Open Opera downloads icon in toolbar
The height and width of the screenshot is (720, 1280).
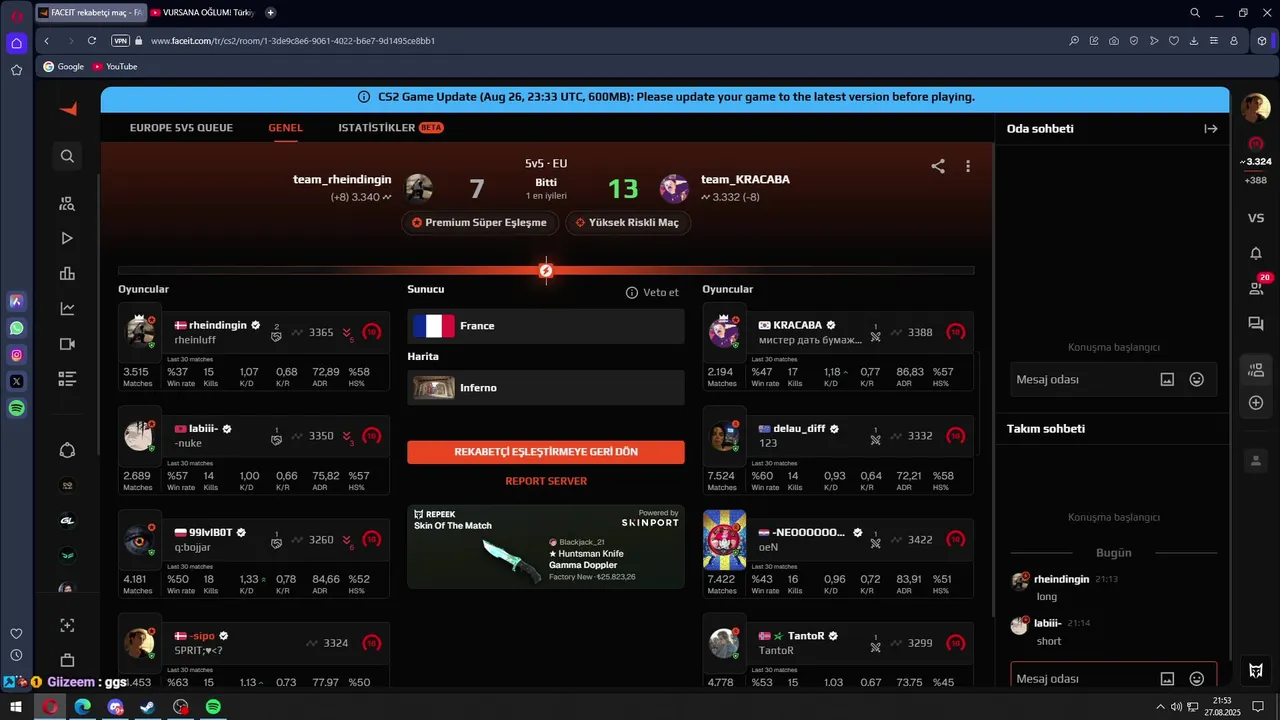(x=1194, y=41)
